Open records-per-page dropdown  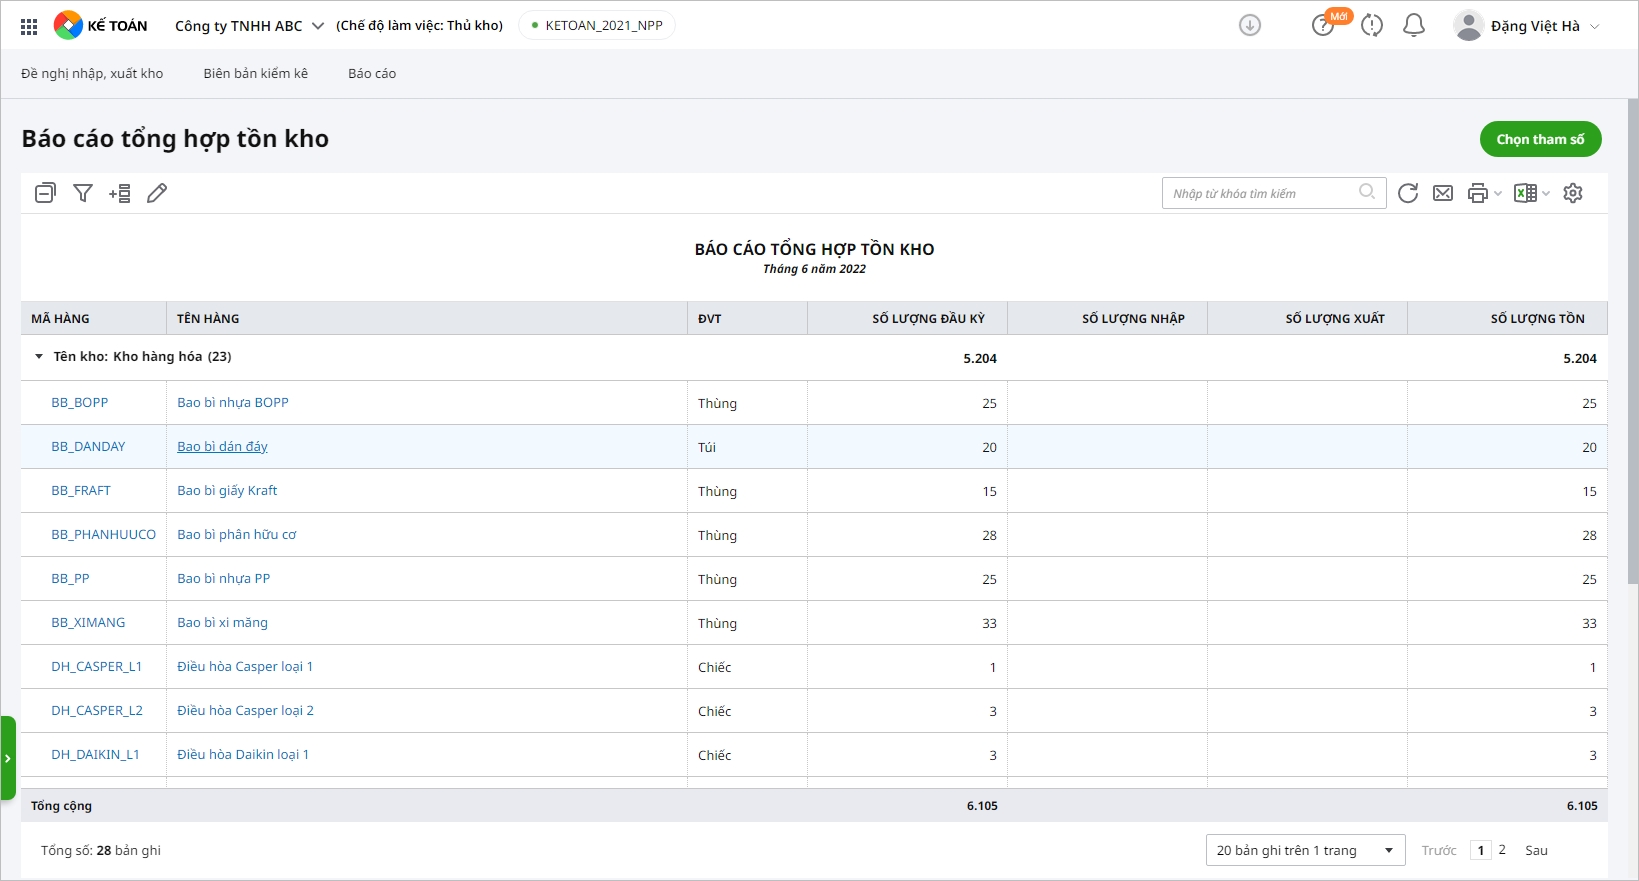pos(1305,850)
